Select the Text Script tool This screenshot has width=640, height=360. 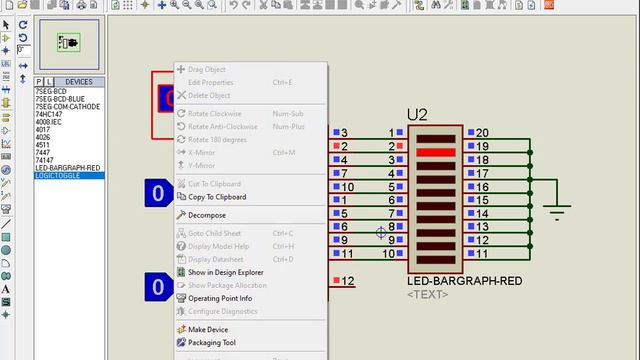tap(6, 76)
